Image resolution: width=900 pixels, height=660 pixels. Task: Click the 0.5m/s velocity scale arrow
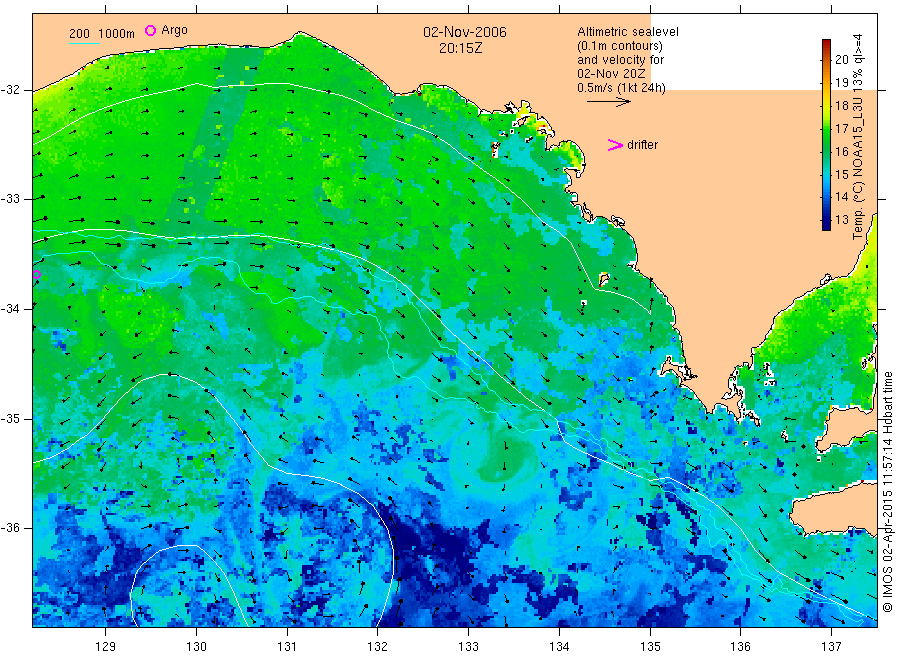[x=608, y=102]
